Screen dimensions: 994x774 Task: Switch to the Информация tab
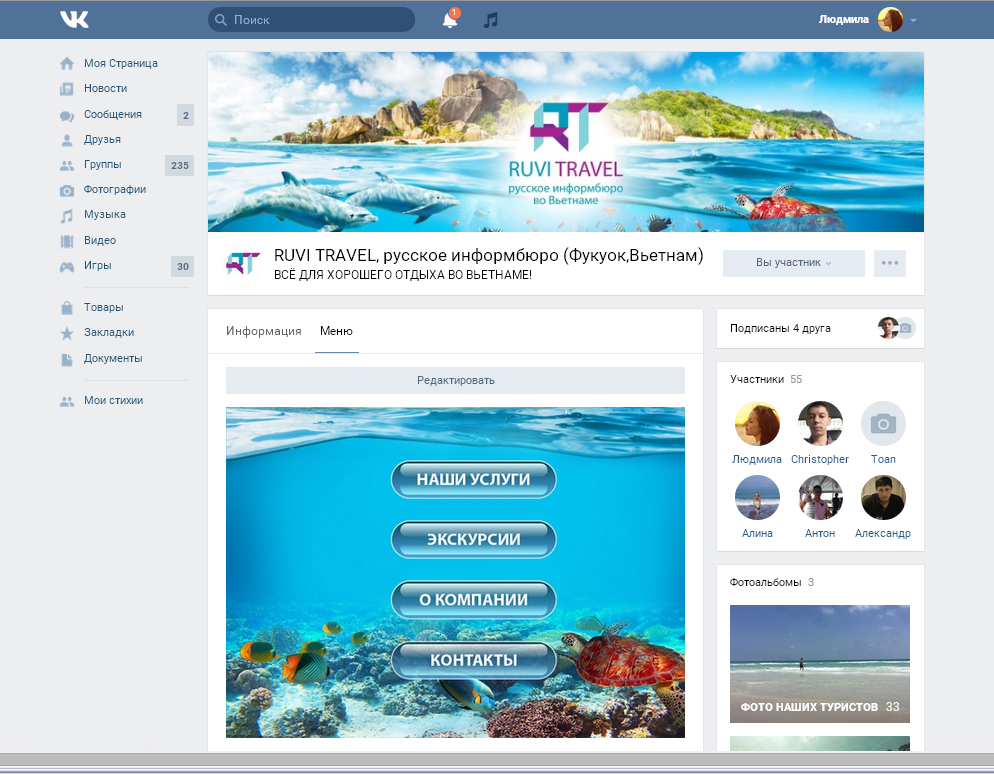pos(264,331)
